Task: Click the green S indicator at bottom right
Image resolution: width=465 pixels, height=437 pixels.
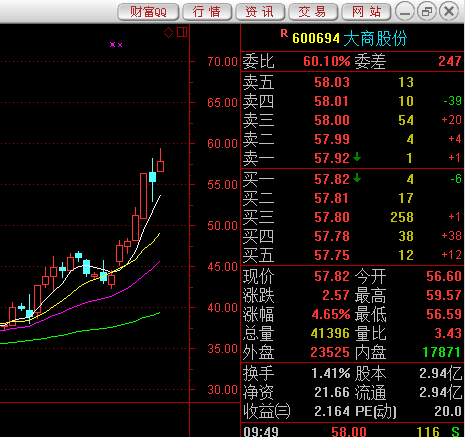Action: 455,432
